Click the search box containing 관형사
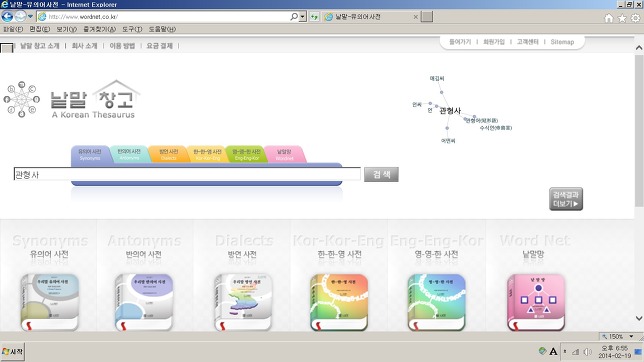Viewport: 644px width, 362px height. (x=187, y=174)
